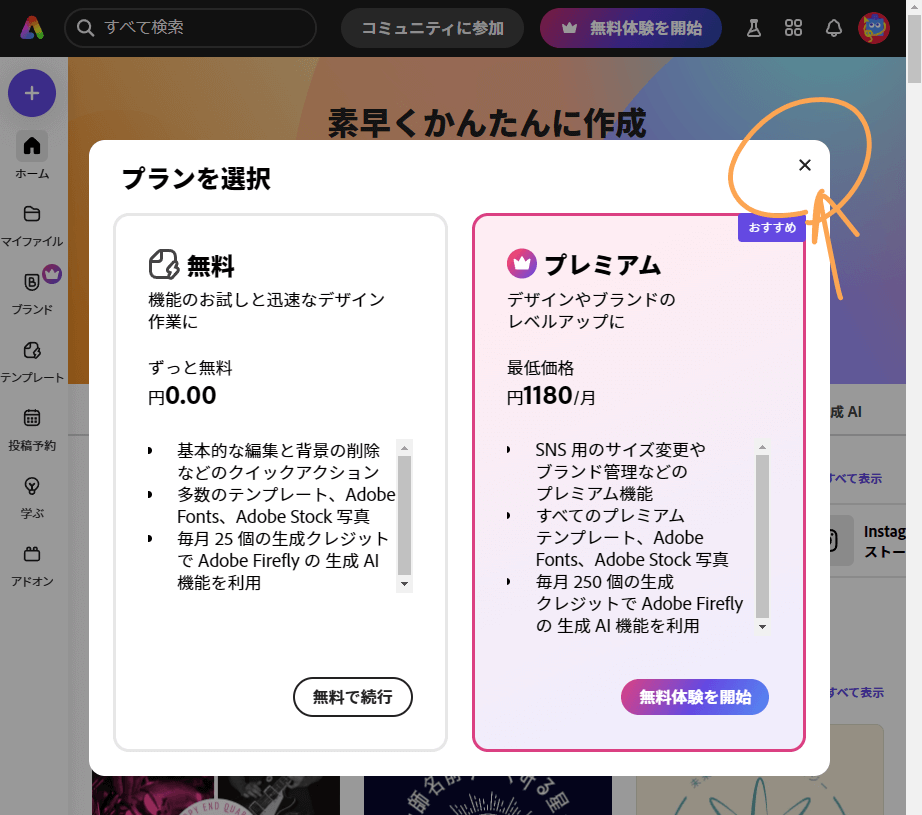Open マイファイル in sidebar
922x815 pixels.
click(x=32, y=225)
